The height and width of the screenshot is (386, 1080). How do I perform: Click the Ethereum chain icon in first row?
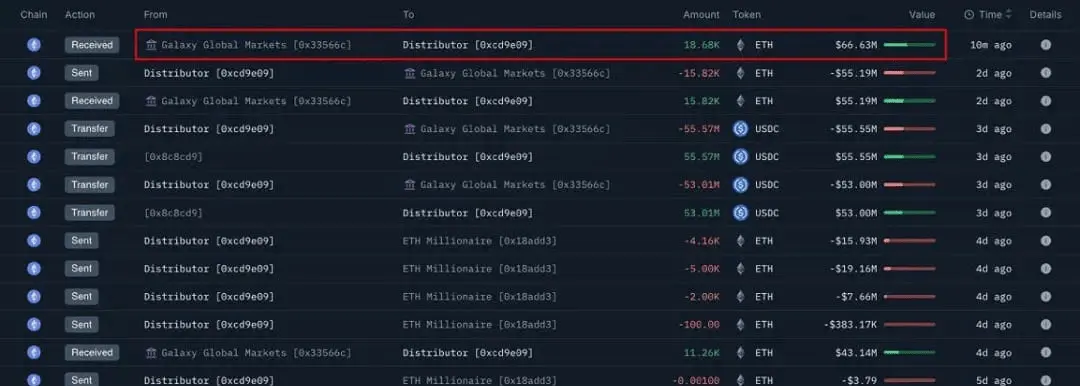click(34, 45)
